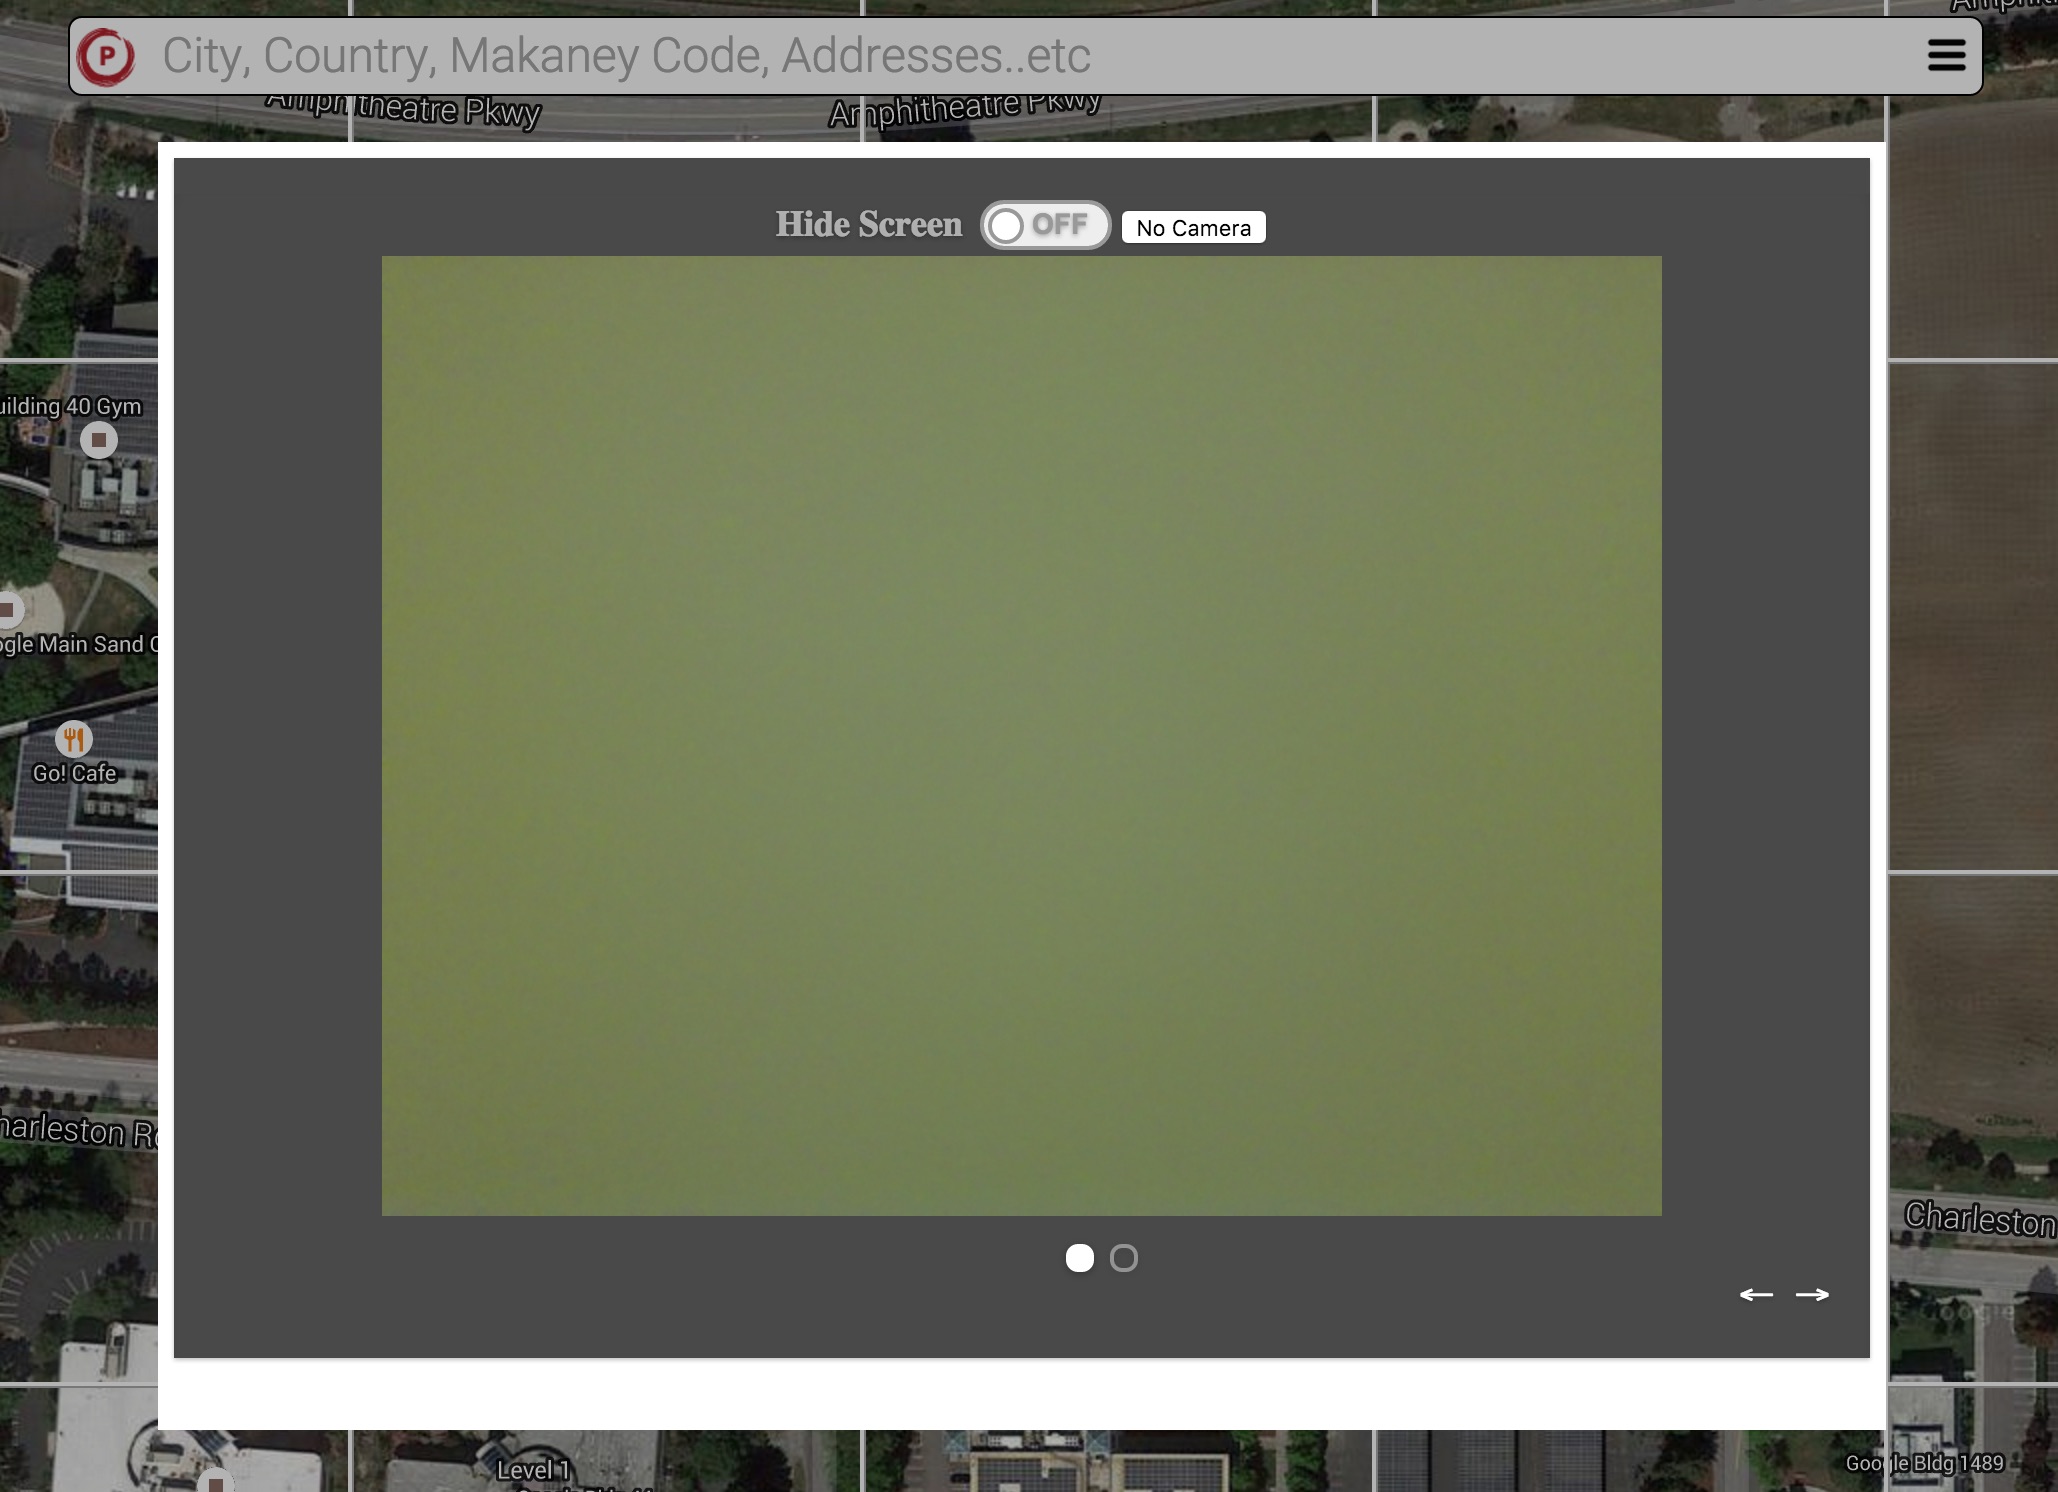
Task: Select the first carousel dot indicator
Action: [x=1079, y=1258]
